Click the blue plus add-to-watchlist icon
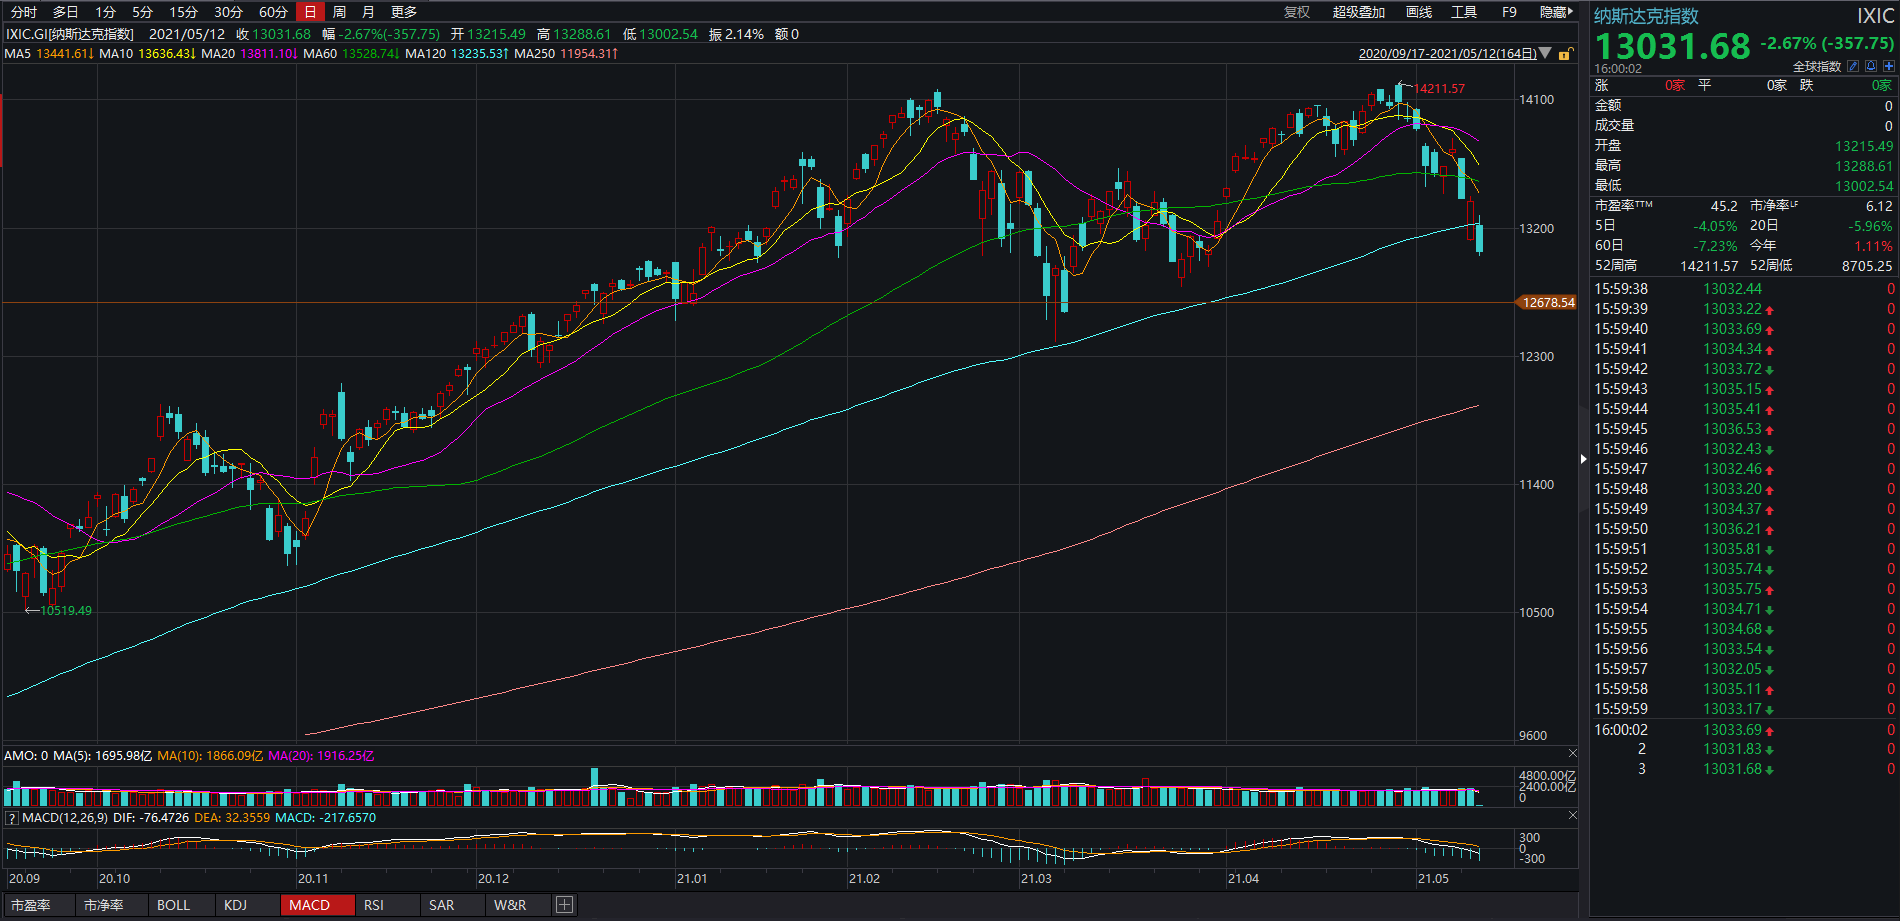Image resolution: width=1900 pixels, height=921 pixels. 1889,66
